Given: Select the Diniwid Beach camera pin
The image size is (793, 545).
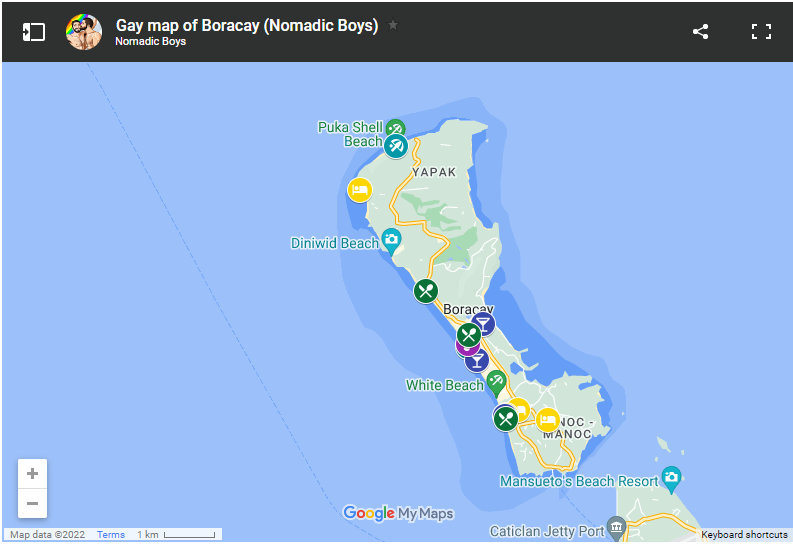Looking at the screenshot, I should pyautogui.click(x=391, y=241).
